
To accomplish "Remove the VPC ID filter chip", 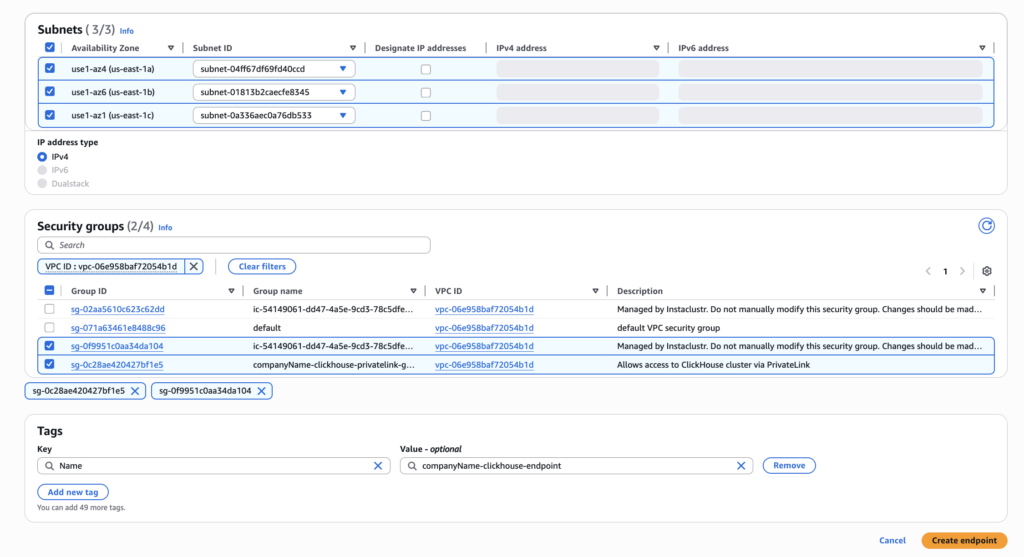I will (x=194, y=266).
